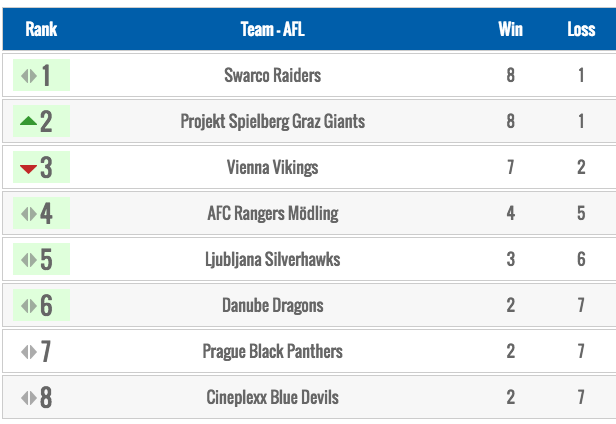This screenshot has height=424, width=616.
Task: Open Projekt Spielberg Graz Giants team
Action: [x=272, y=122]
